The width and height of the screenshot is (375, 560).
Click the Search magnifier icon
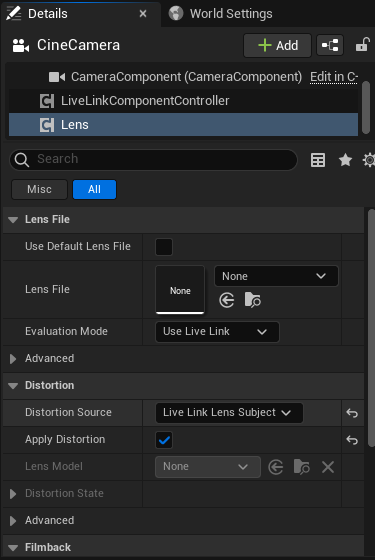pos(22,160)
